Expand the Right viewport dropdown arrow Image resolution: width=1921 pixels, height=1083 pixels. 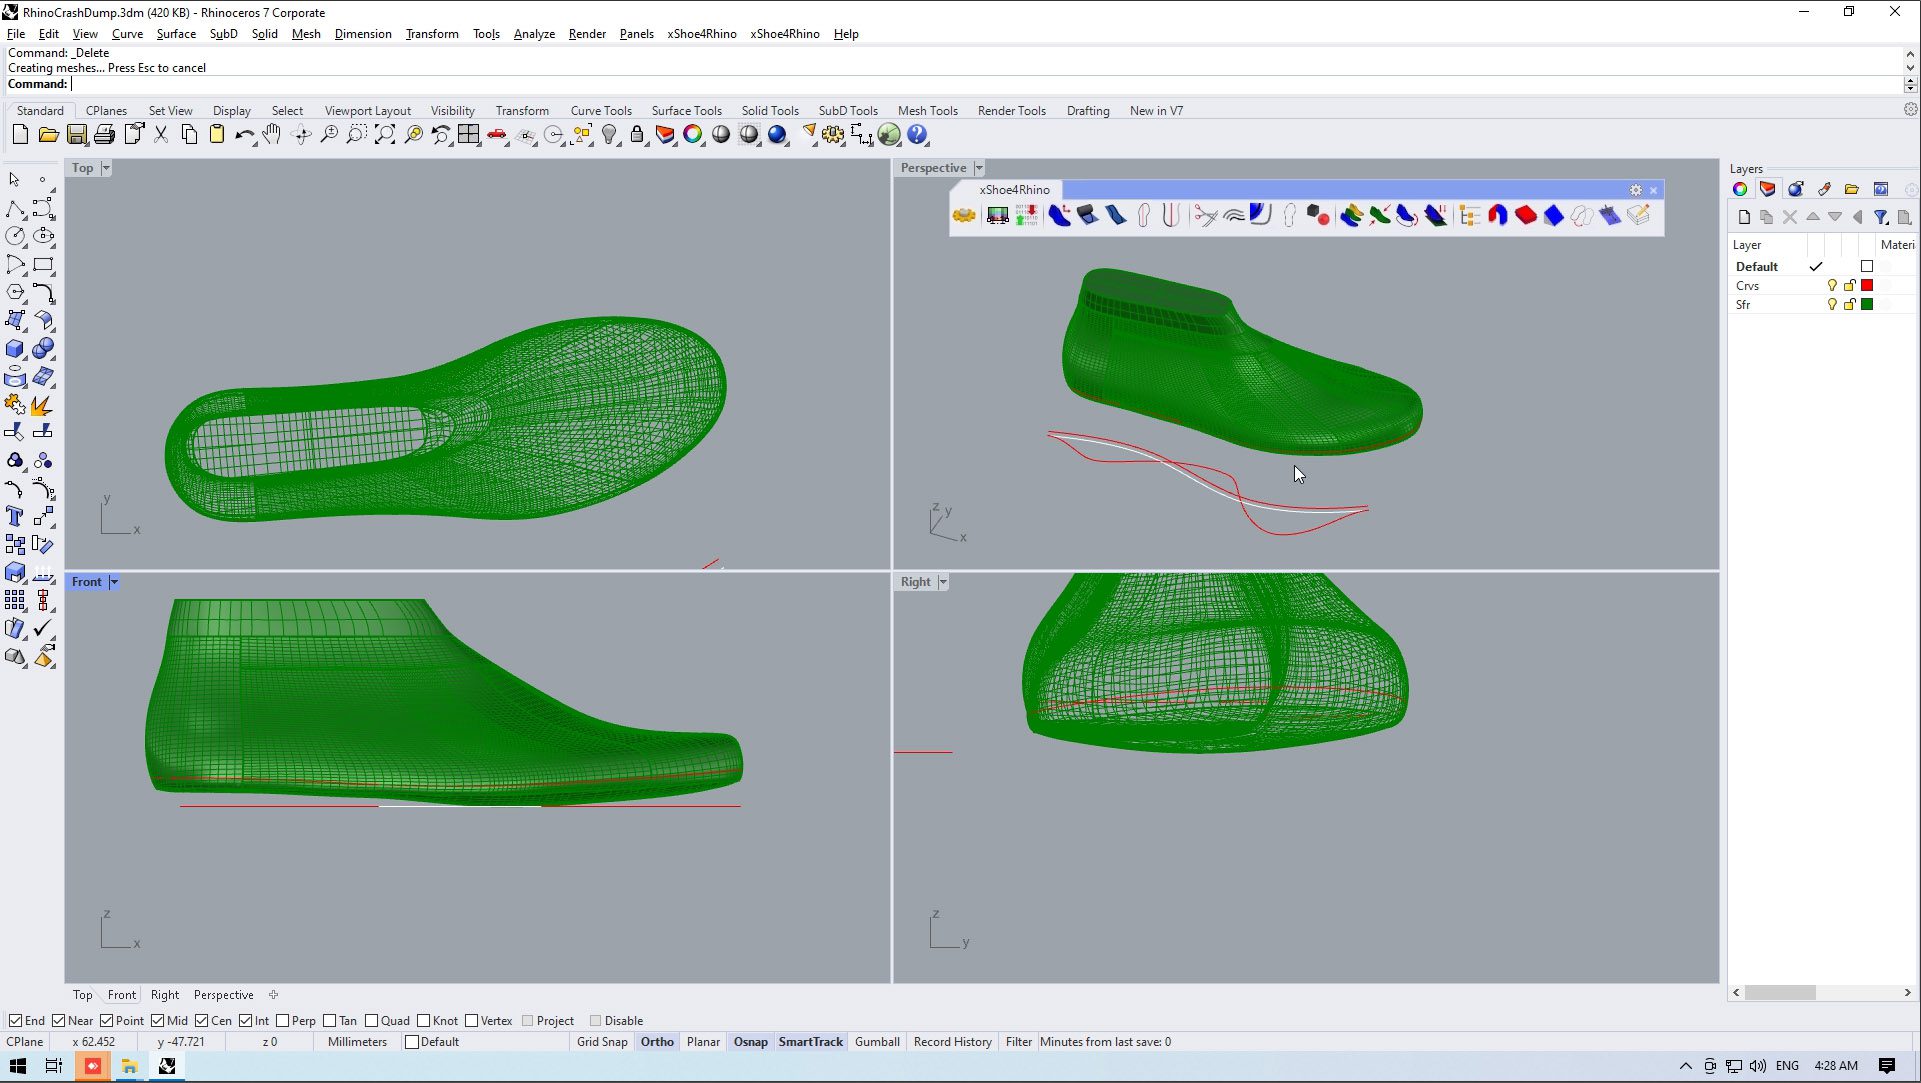click(x=943, y=582)
